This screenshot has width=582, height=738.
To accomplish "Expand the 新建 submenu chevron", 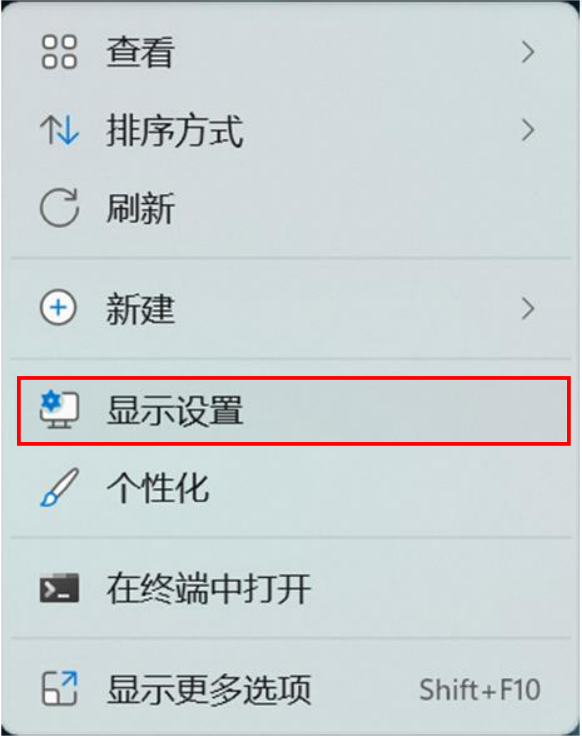I will [528, 309].
